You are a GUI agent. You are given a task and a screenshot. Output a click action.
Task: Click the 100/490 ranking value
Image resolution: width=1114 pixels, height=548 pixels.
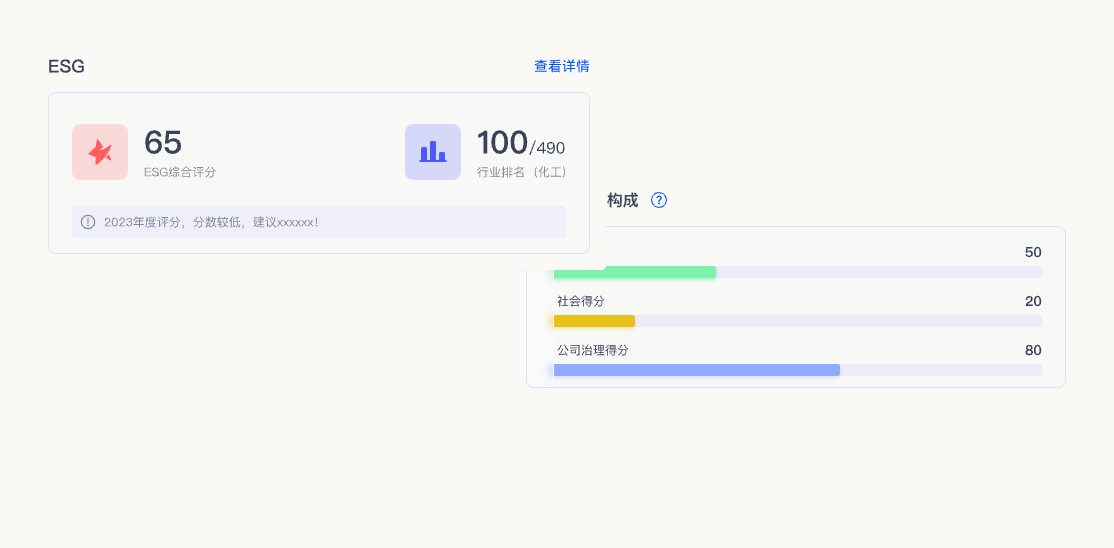(521, 143)
